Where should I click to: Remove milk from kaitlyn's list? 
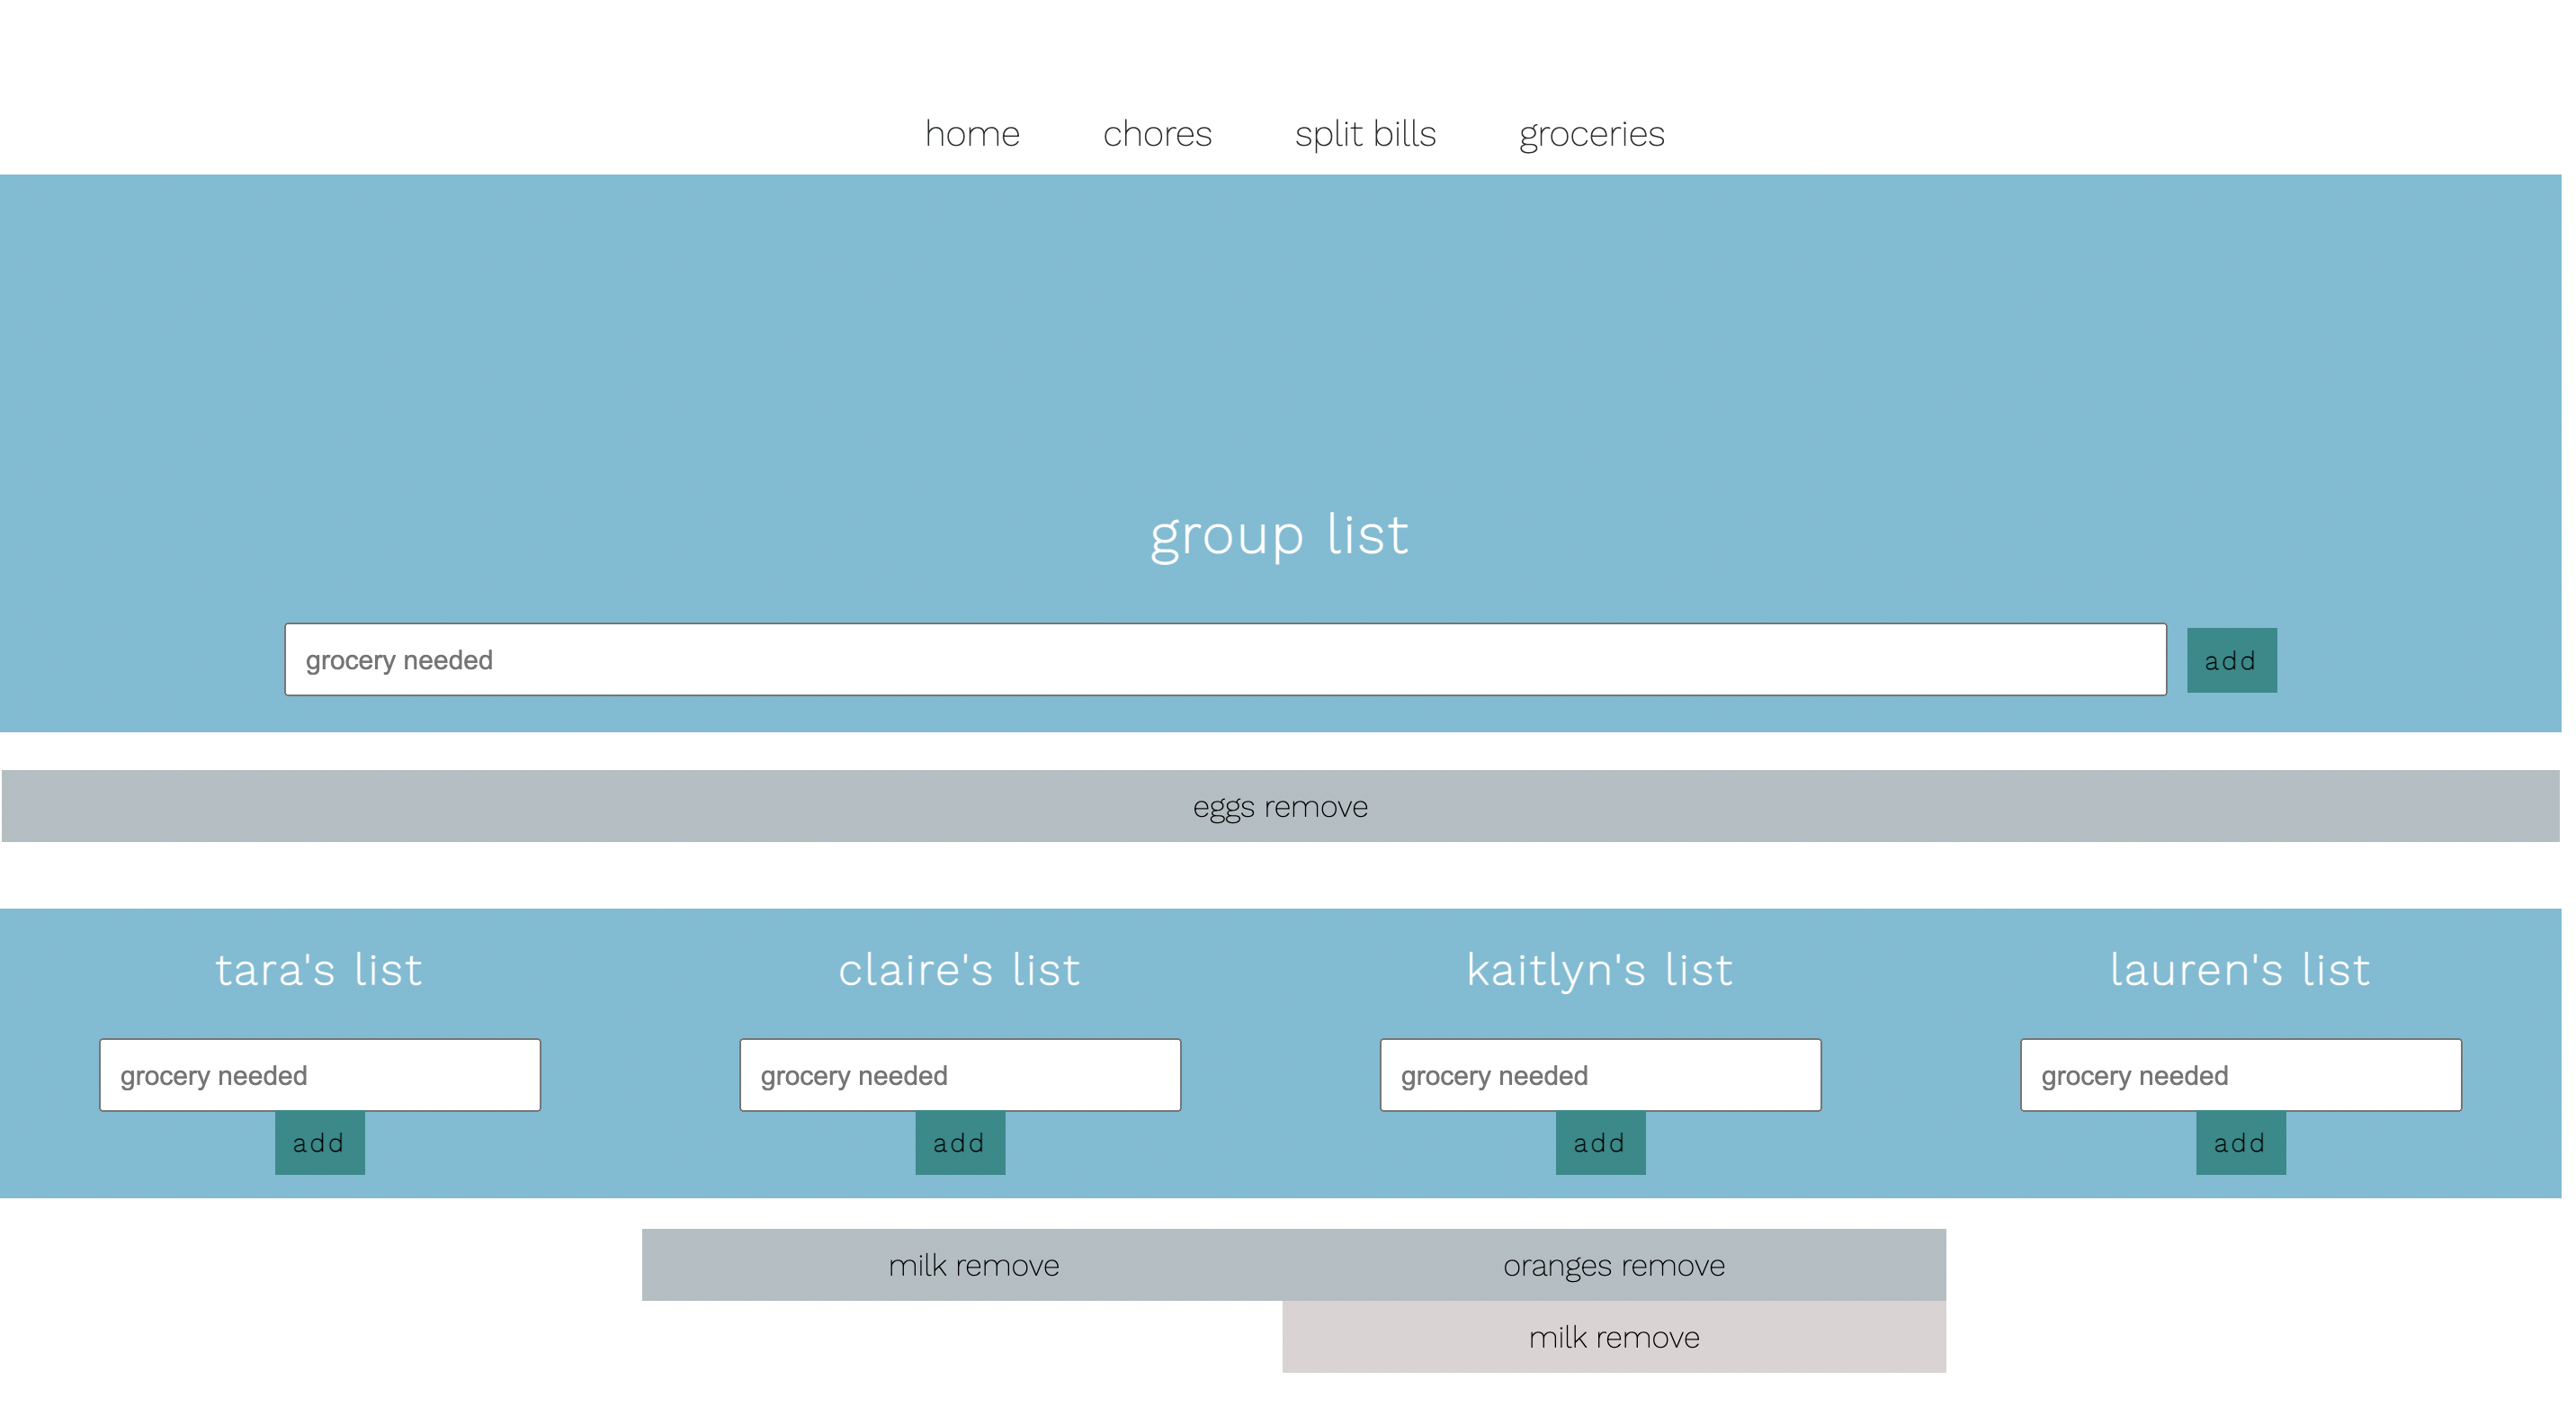pos(1648,1338)
